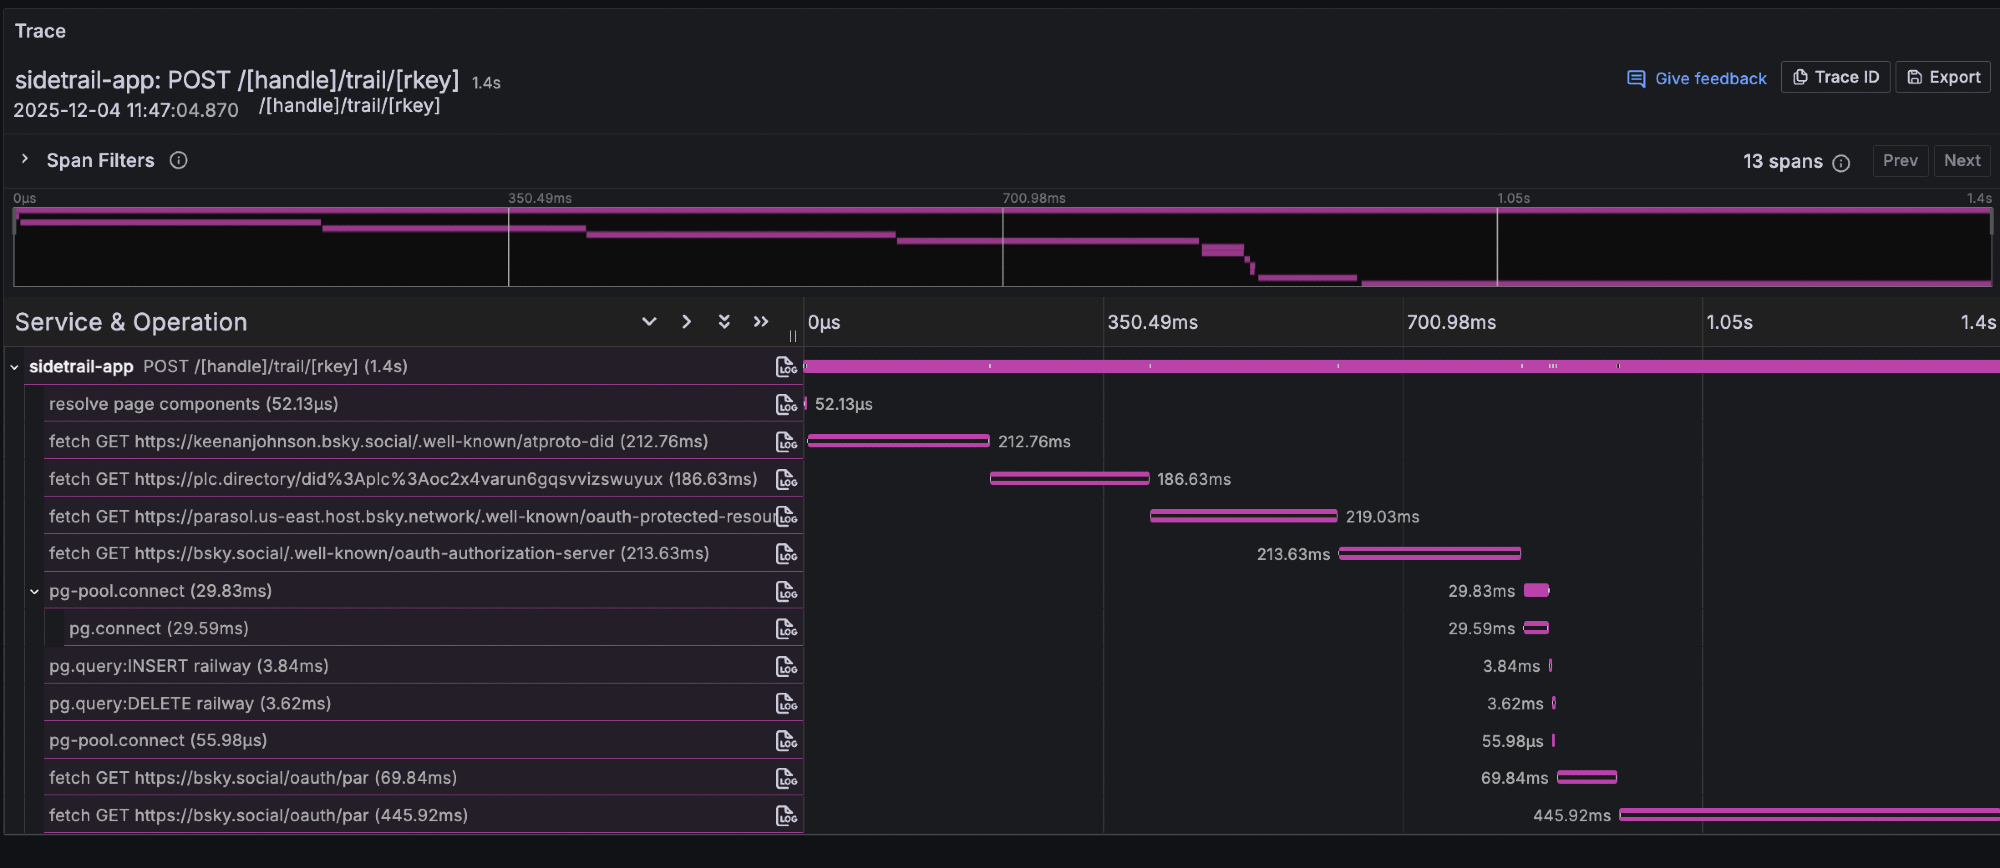
Task: Click logs icon for pg.query:INSERT railway span
Action: coord(786,666)
